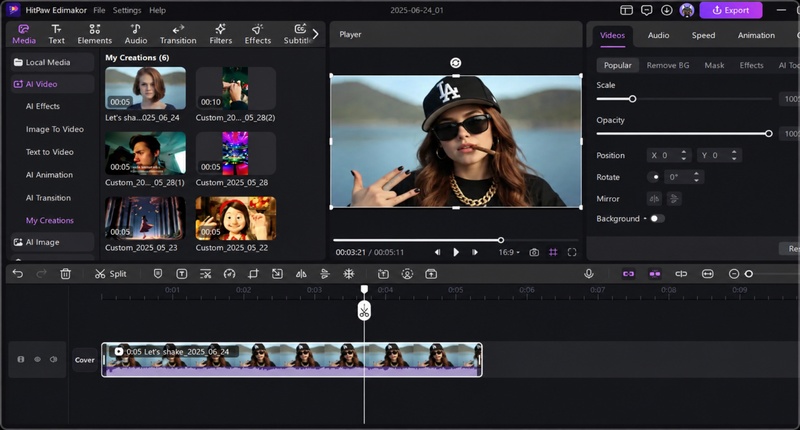Image resolution: width=800 pixels, height=430 pixels.
Task: Click the text box tool in the timeline toolbar
Action: click(x=182, y=274)
